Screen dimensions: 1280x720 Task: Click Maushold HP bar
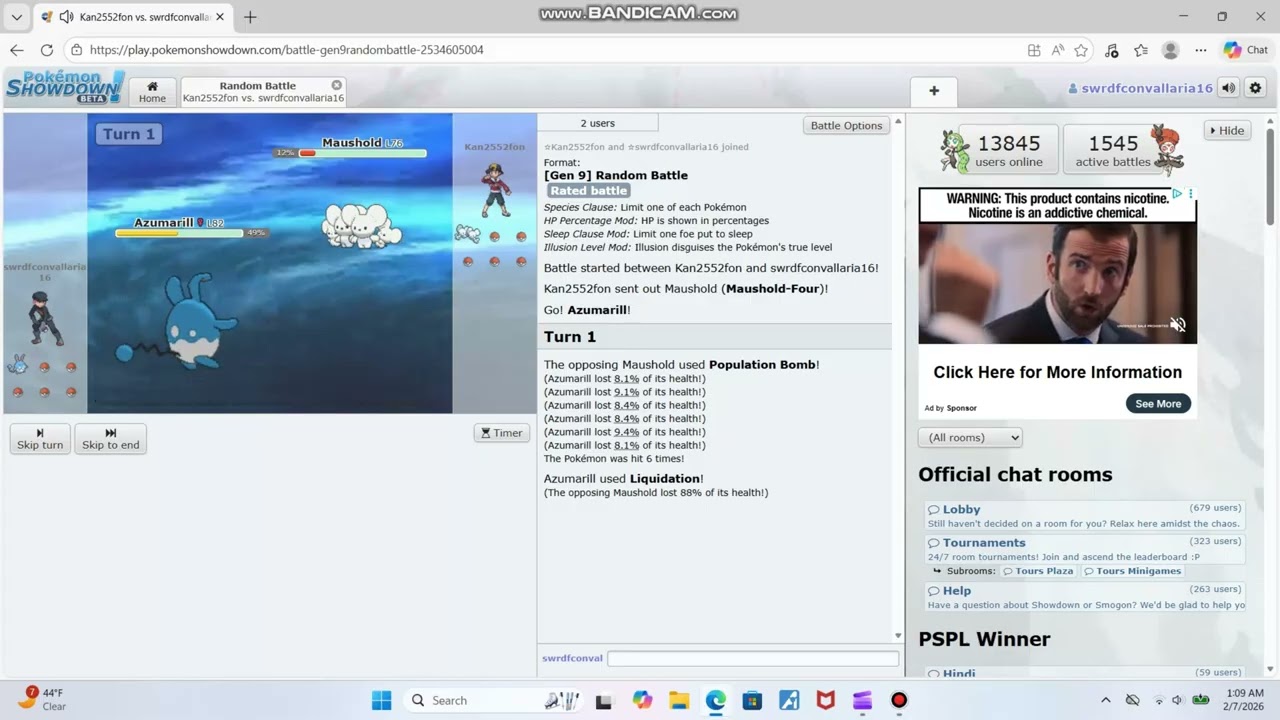(362, 153)
